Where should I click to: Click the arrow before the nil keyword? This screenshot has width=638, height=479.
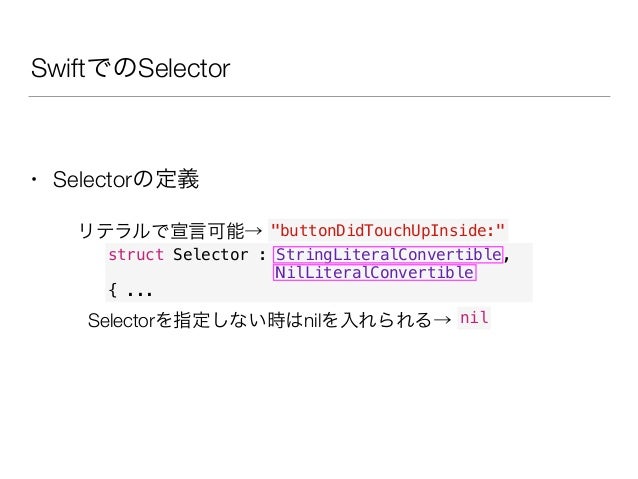click(442, 320)
